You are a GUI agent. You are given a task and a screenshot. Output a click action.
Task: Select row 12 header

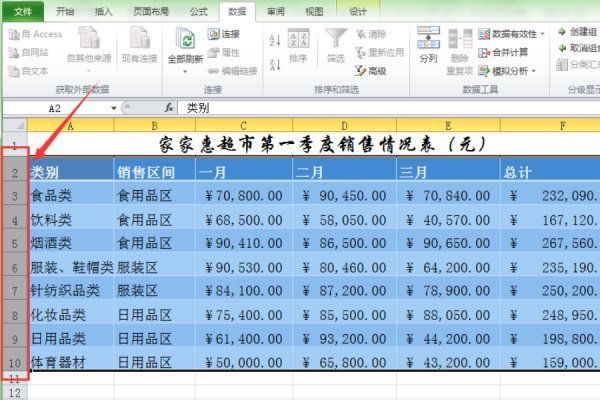coord(15,393)
